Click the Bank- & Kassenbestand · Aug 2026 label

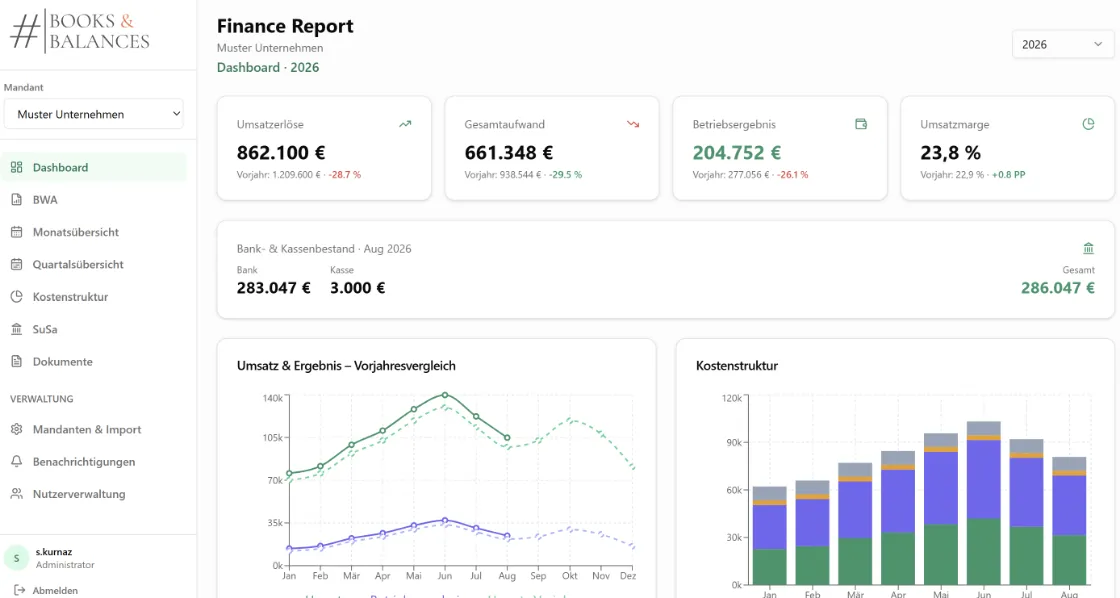click(324, 249)
